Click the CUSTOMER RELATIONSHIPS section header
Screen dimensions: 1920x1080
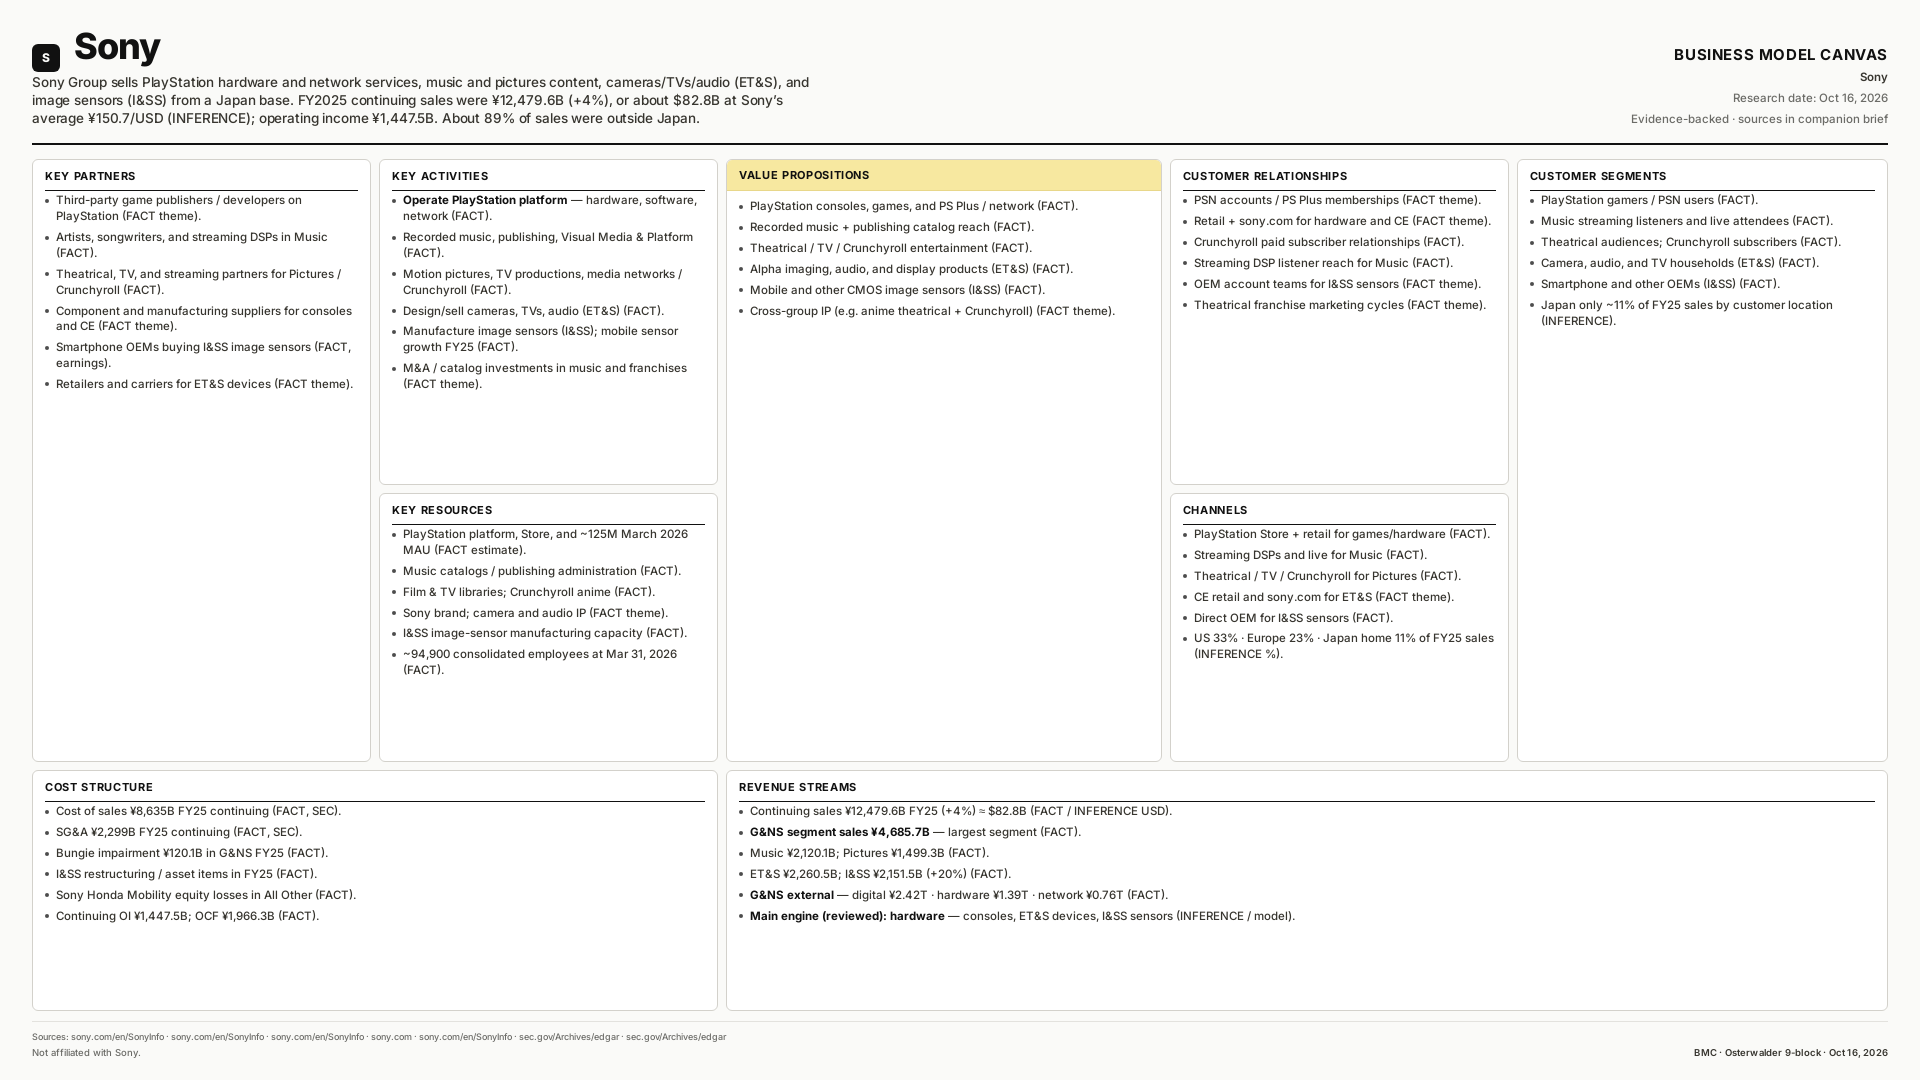click(x=1265, y=176)
